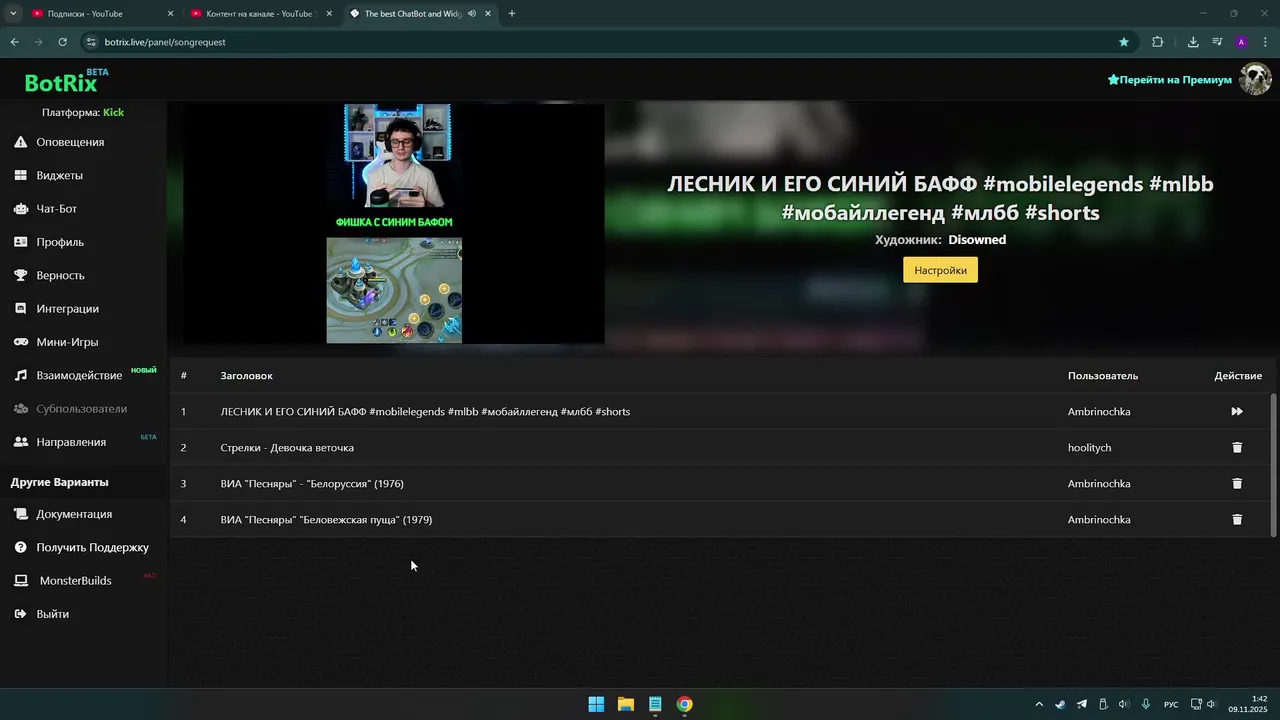The width and height of the screenshot is (1280, 720).
Task: Open Chrome from the taskbar
Action: click(684, 704)
